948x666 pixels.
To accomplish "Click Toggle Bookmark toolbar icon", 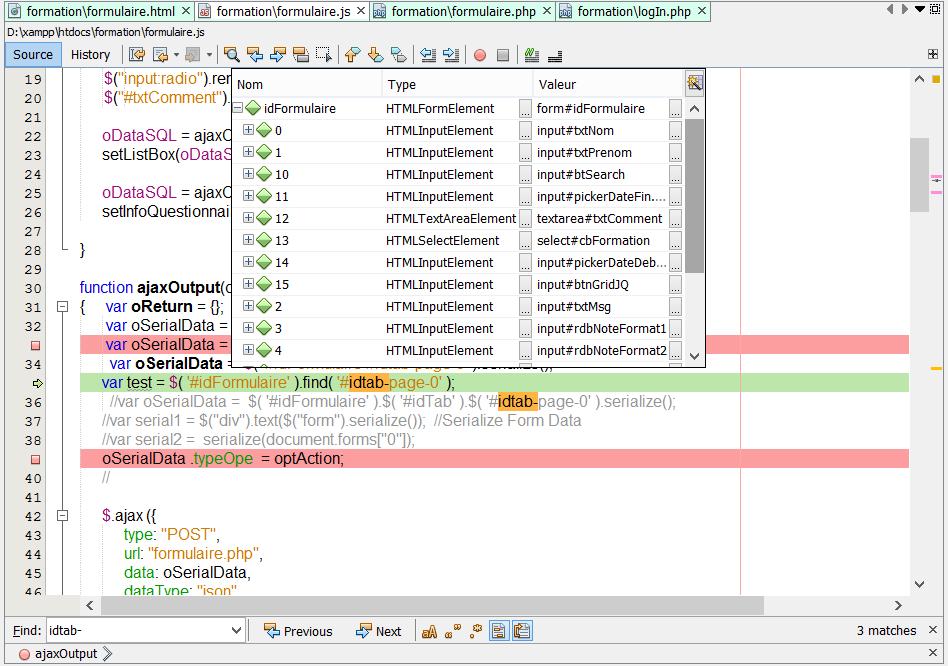I will (x=398, y=55).
